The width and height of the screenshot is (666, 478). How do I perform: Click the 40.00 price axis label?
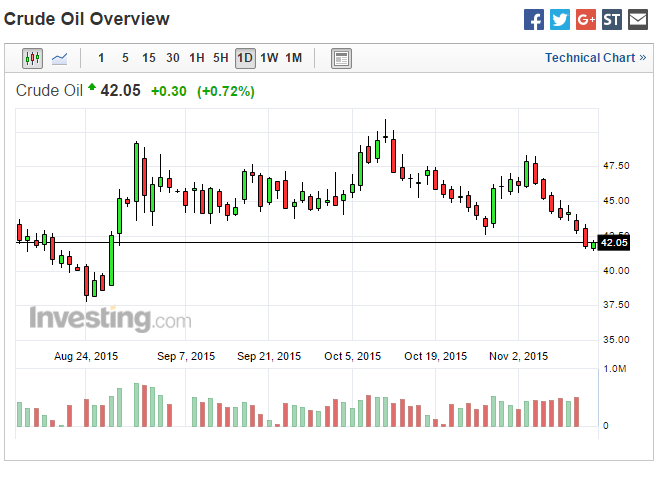(x=616, y=271)
